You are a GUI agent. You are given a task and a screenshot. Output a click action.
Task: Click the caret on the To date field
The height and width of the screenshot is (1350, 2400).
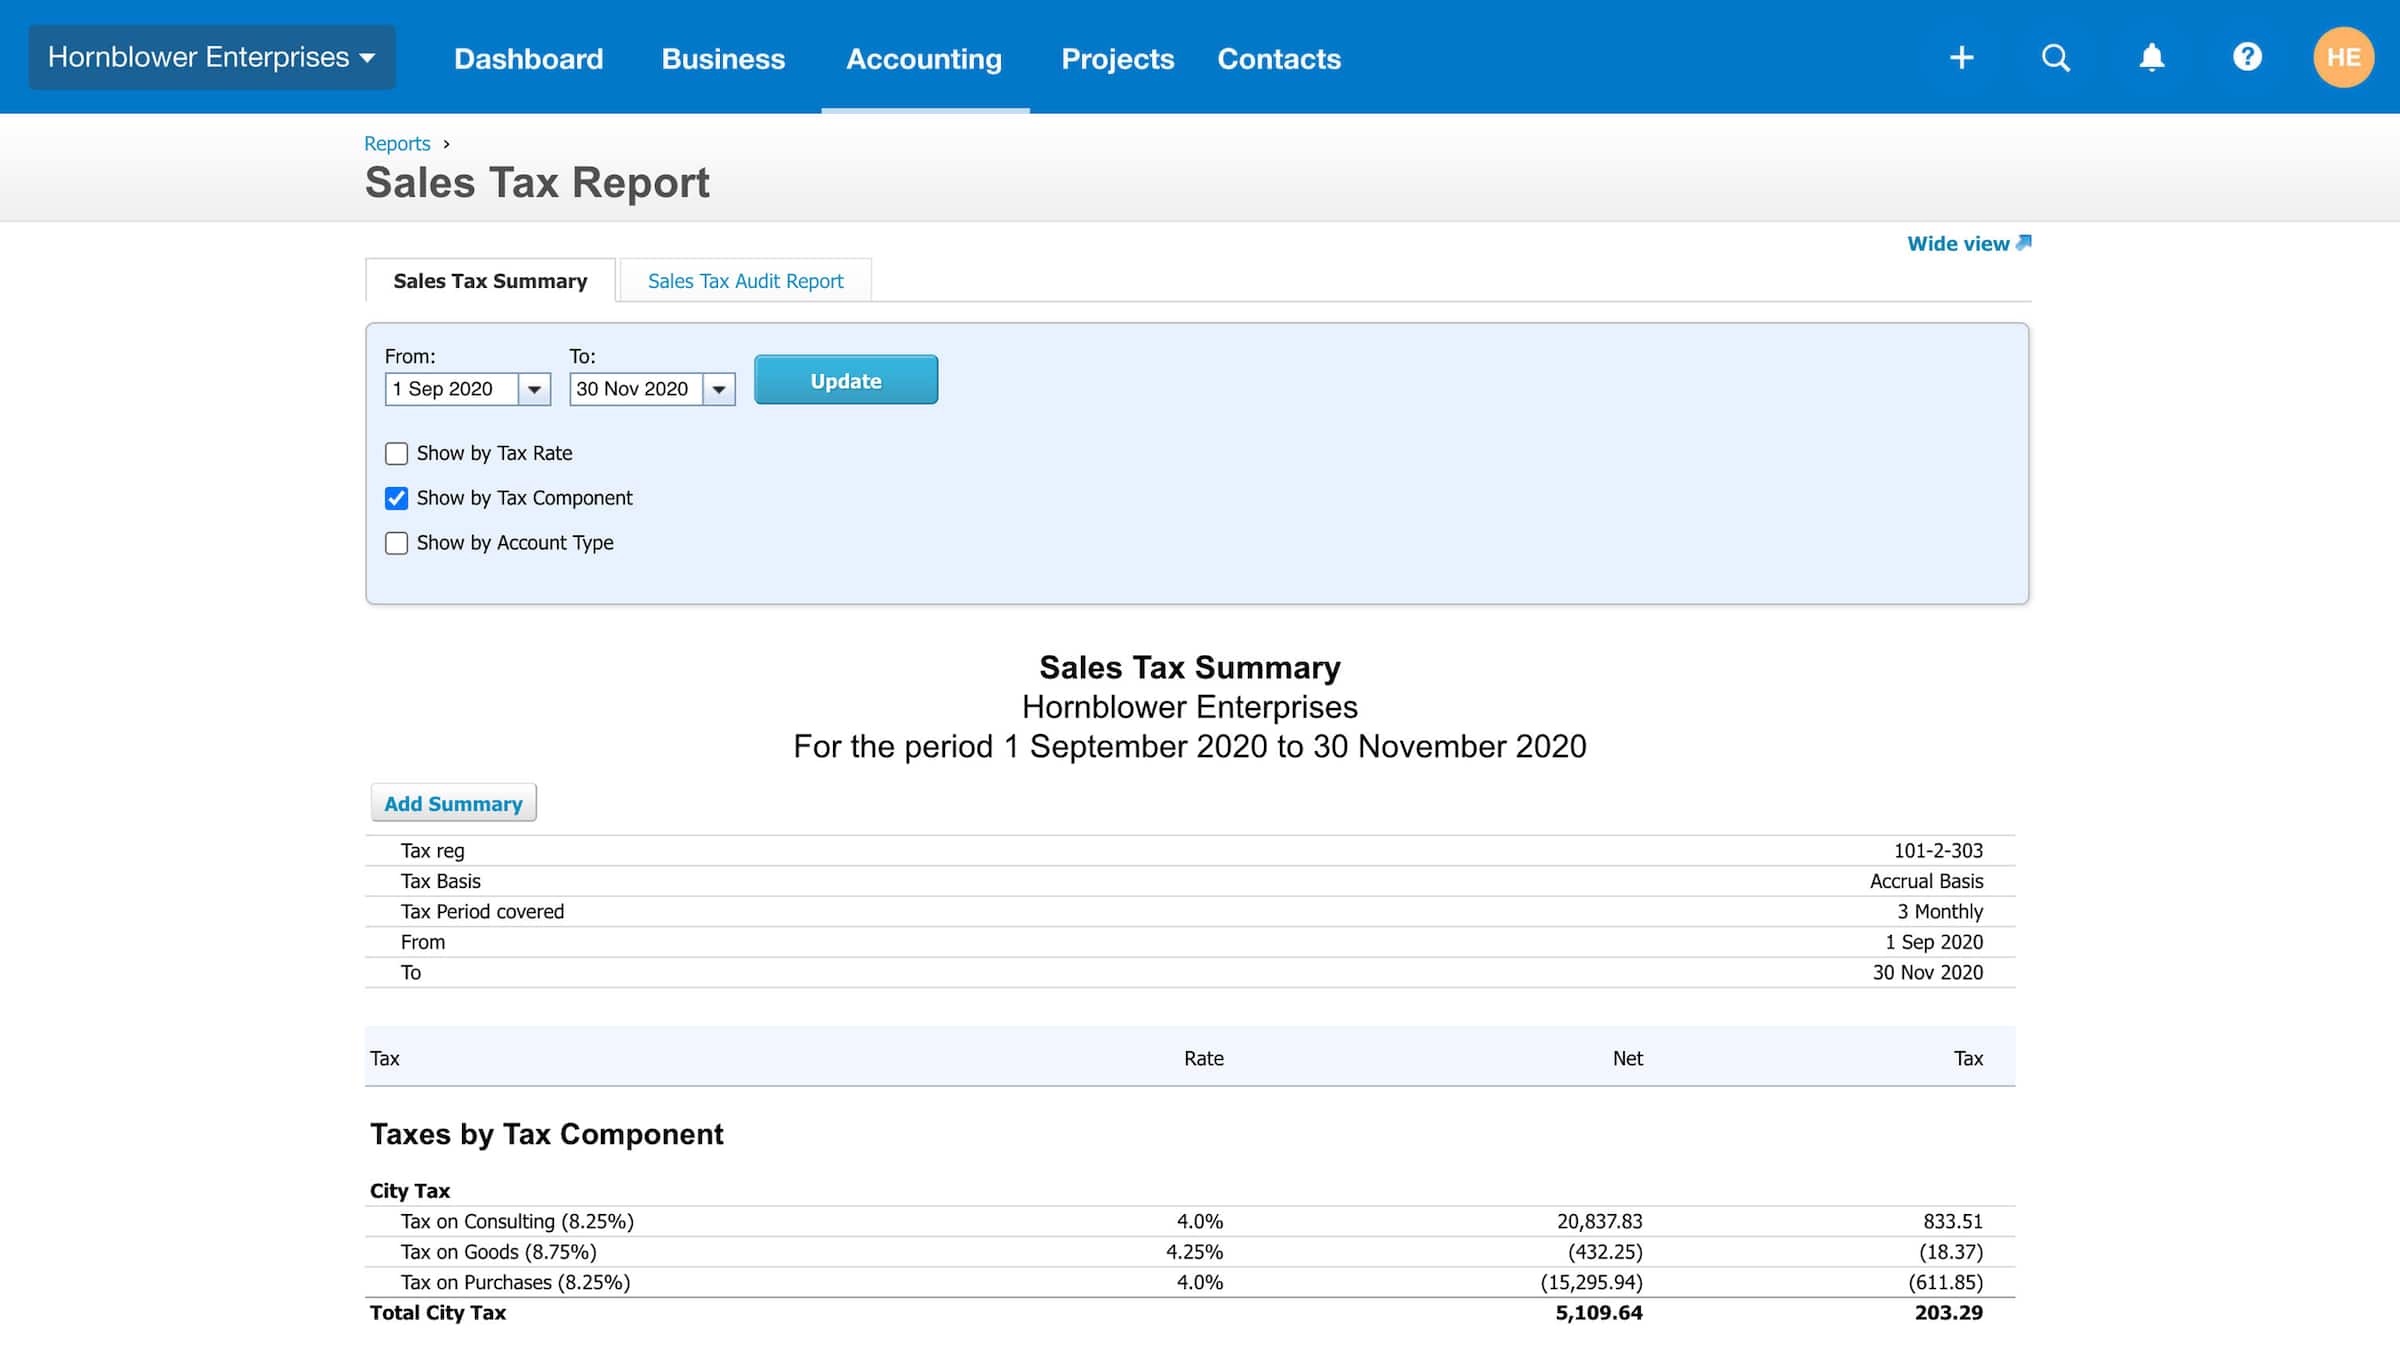(x=721, y=389)
